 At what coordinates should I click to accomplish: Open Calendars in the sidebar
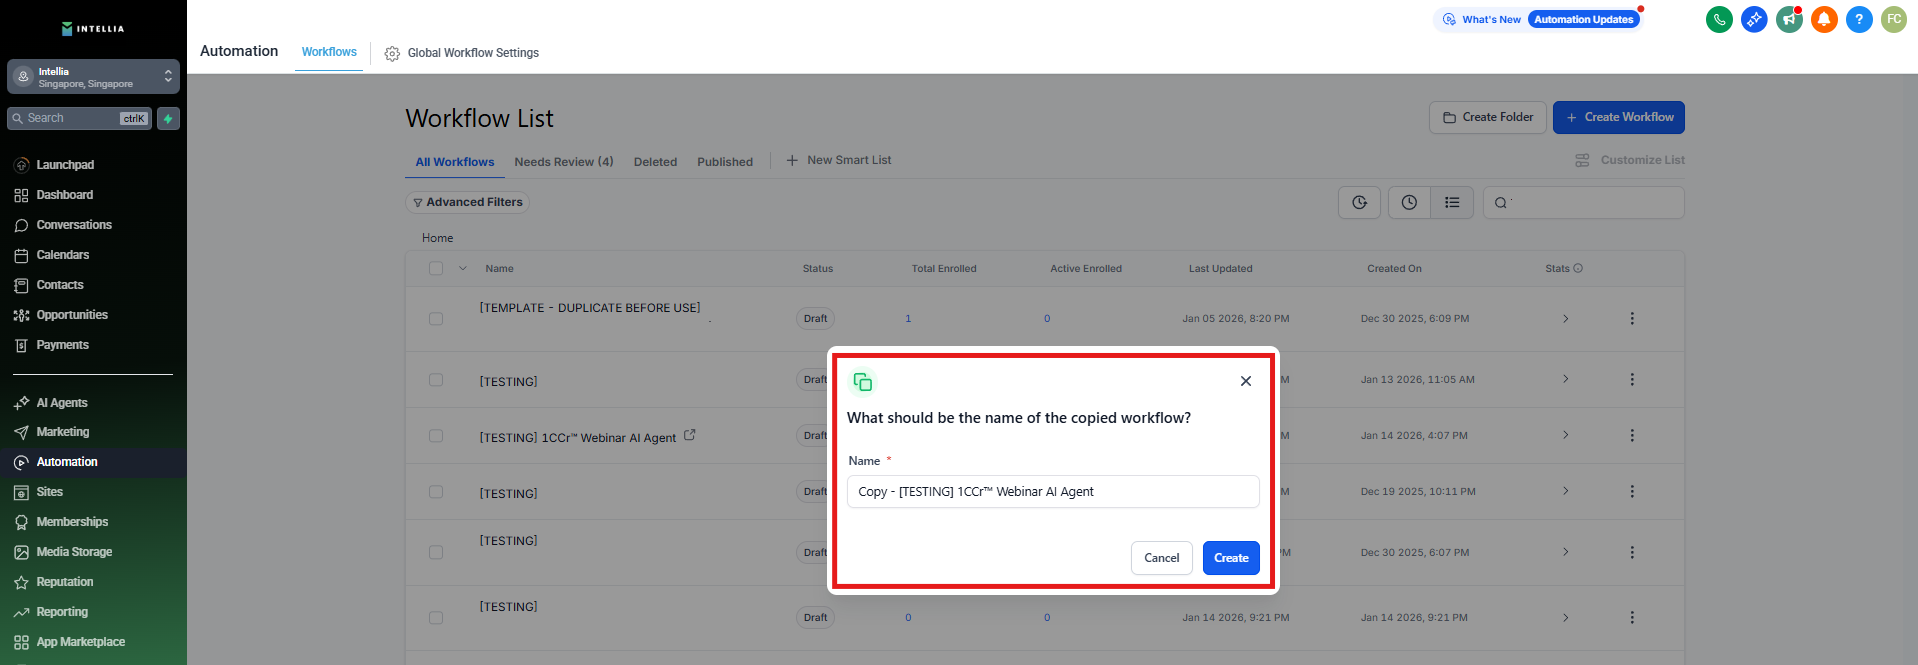tap(62, 255)
